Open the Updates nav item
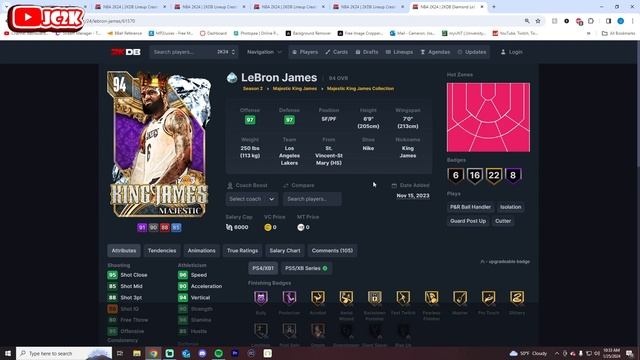Image resolution: width=640 pixels, height=360 pixels. coord(472,52)
